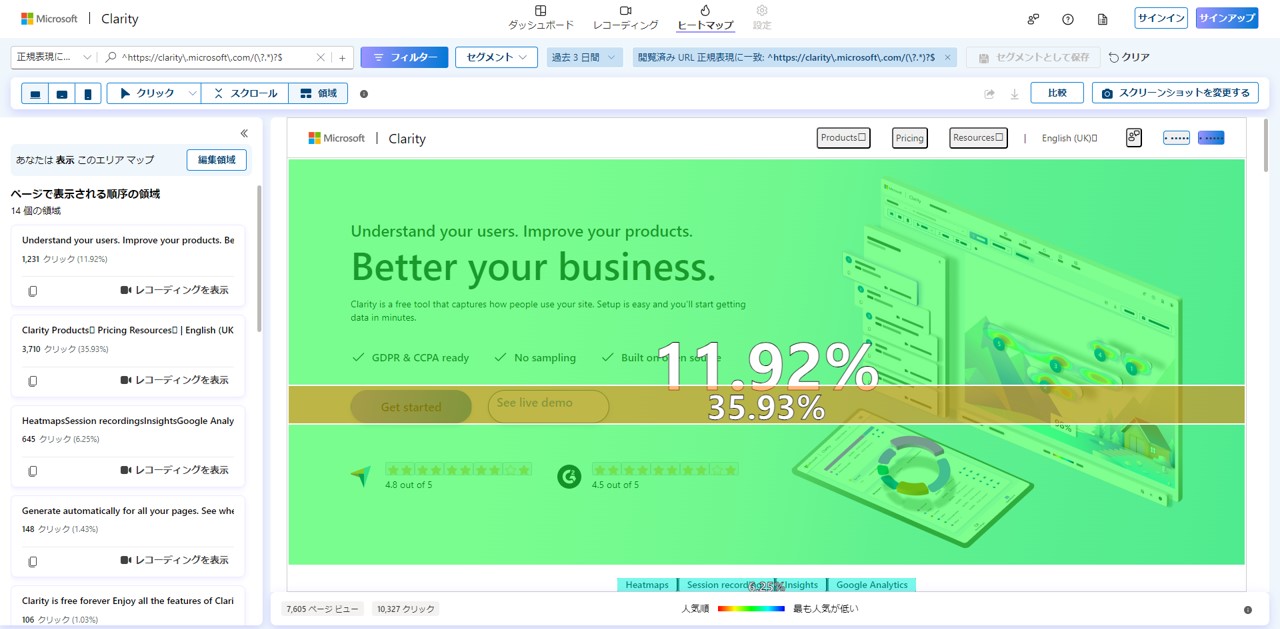Image resolution: width=1280 pixels, height=629 pixels.
Task: Click 'Get started' button in preview
Action: pyautogui.click(x=411, y=407)
